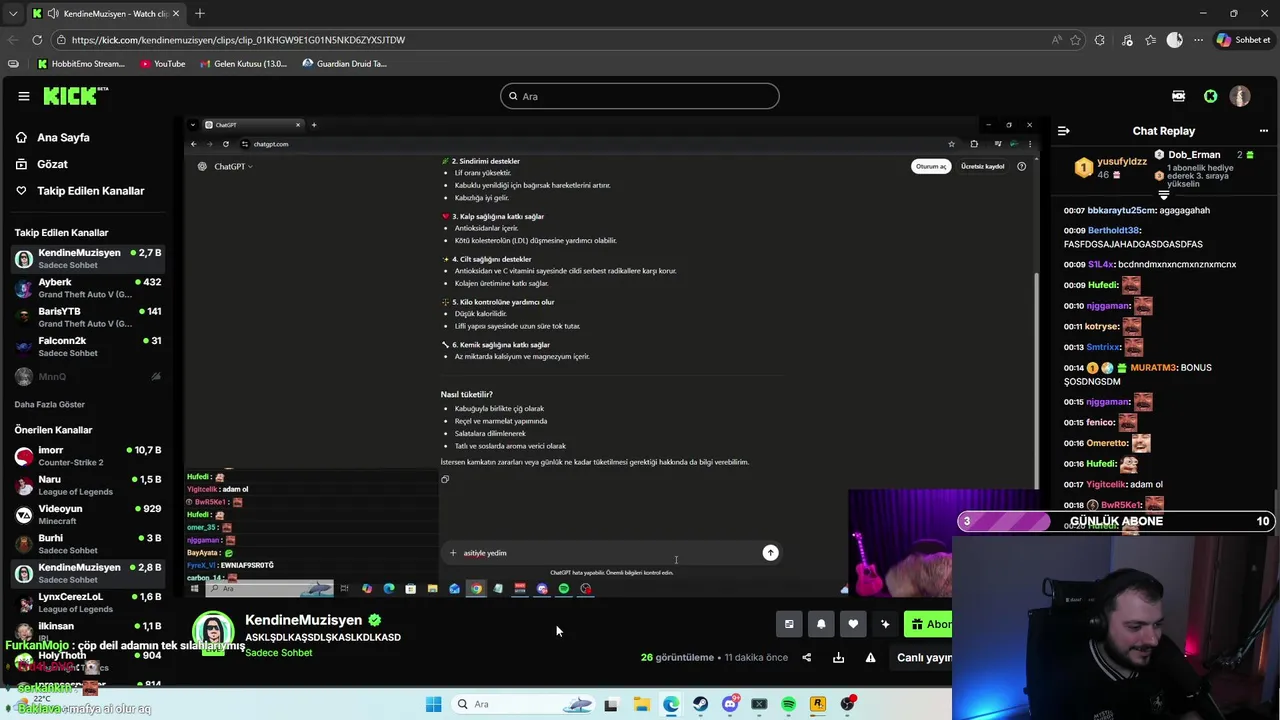
Task: Toggle follow heart for KendineMuzisyen
Action: (853, 624)
